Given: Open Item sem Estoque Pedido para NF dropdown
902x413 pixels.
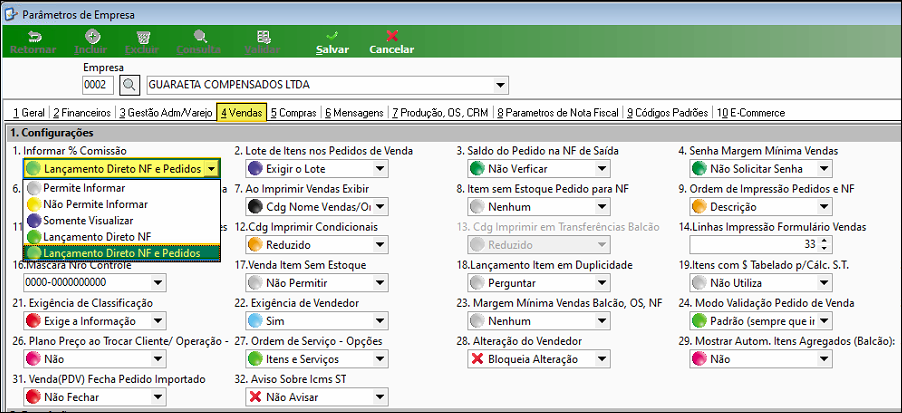Looking at the screenshot, I should 602,206.
